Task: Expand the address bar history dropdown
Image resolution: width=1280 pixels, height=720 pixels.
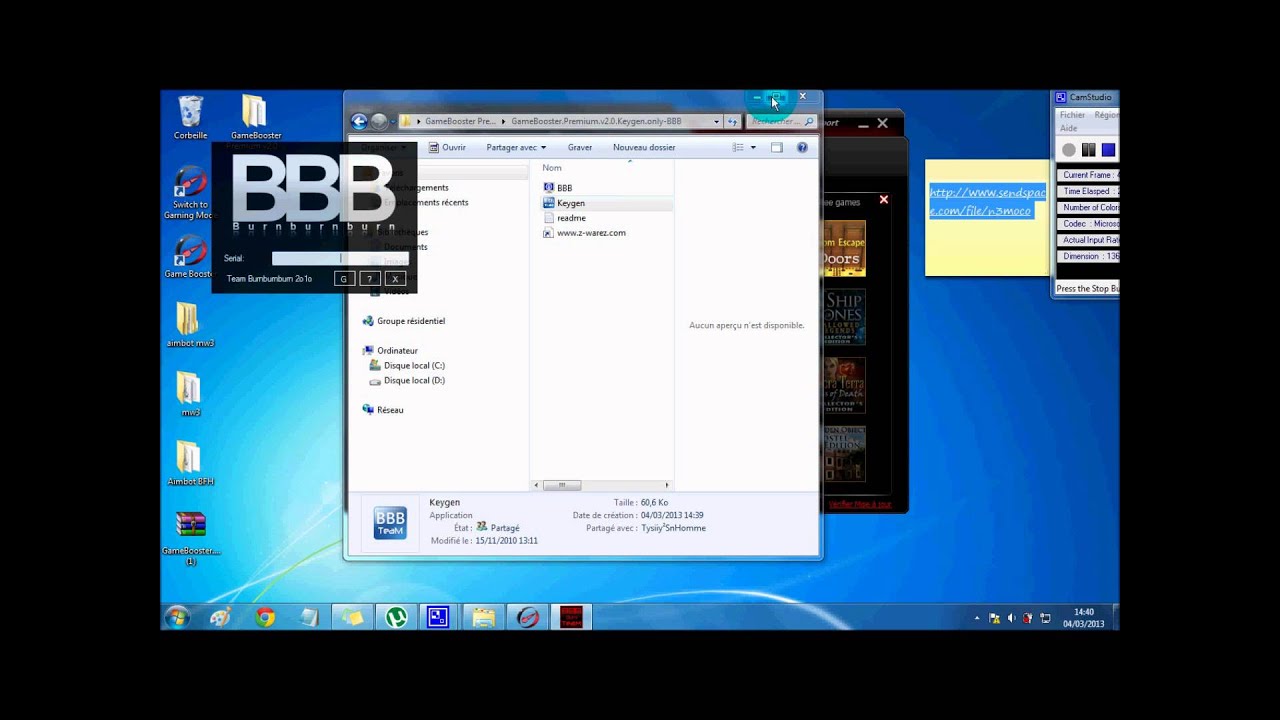Action: [x=716, y=122]
